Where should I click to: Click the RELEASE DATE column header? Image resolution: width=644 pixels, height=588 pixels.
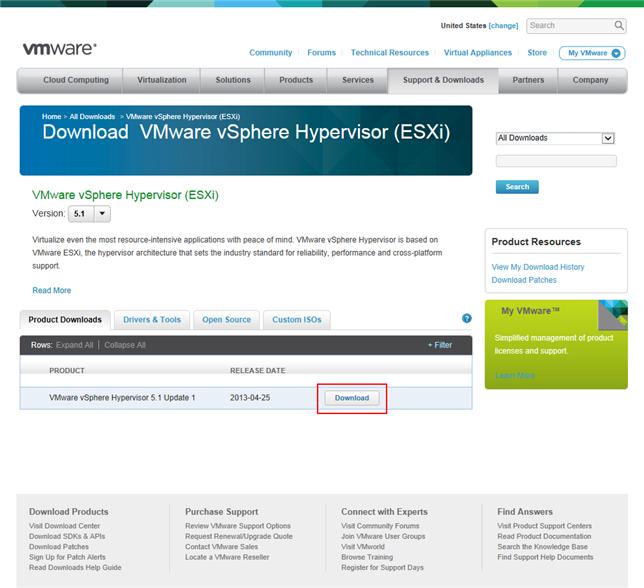click(x=258, y=371)
